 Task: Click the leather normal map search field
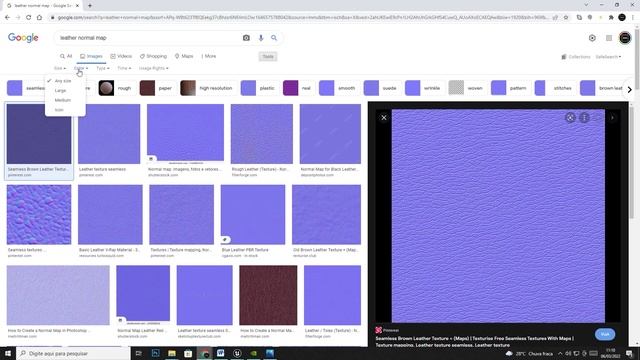point(149,38)
